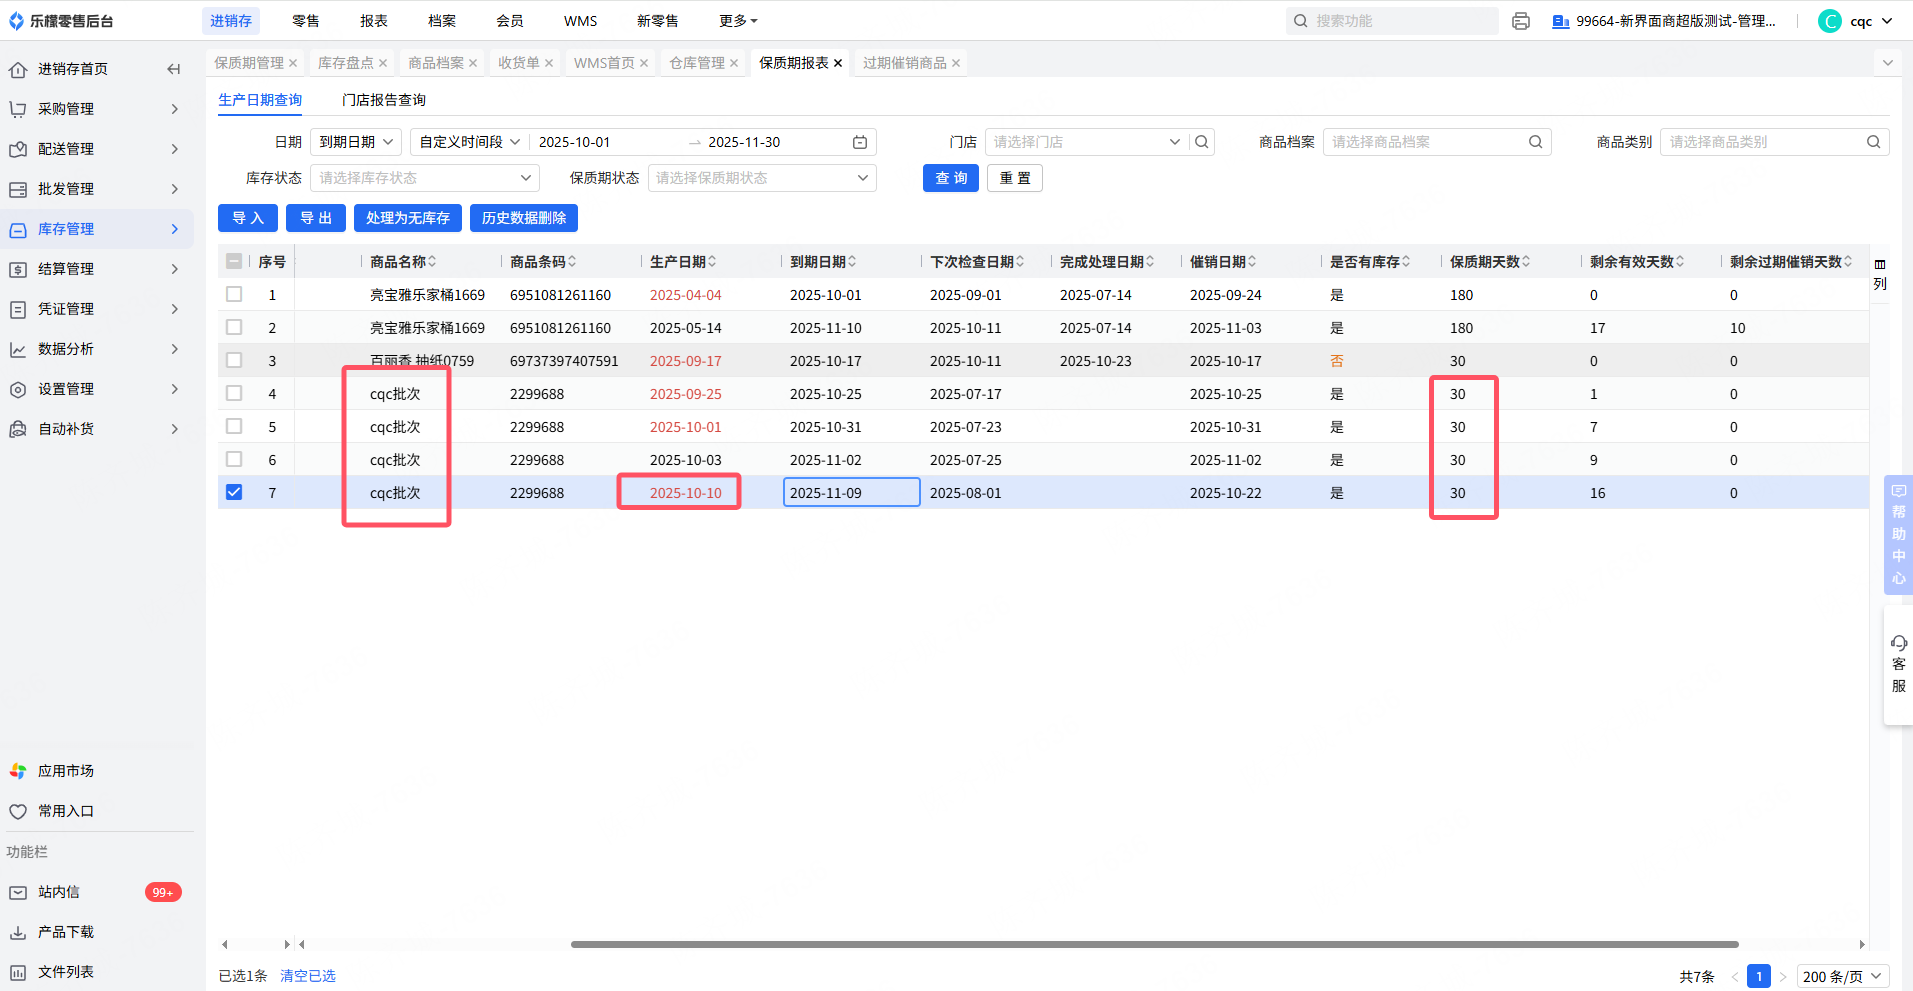1913x991 pixels.
Task: Click the 清空已选 link
Action: point(308,976)
